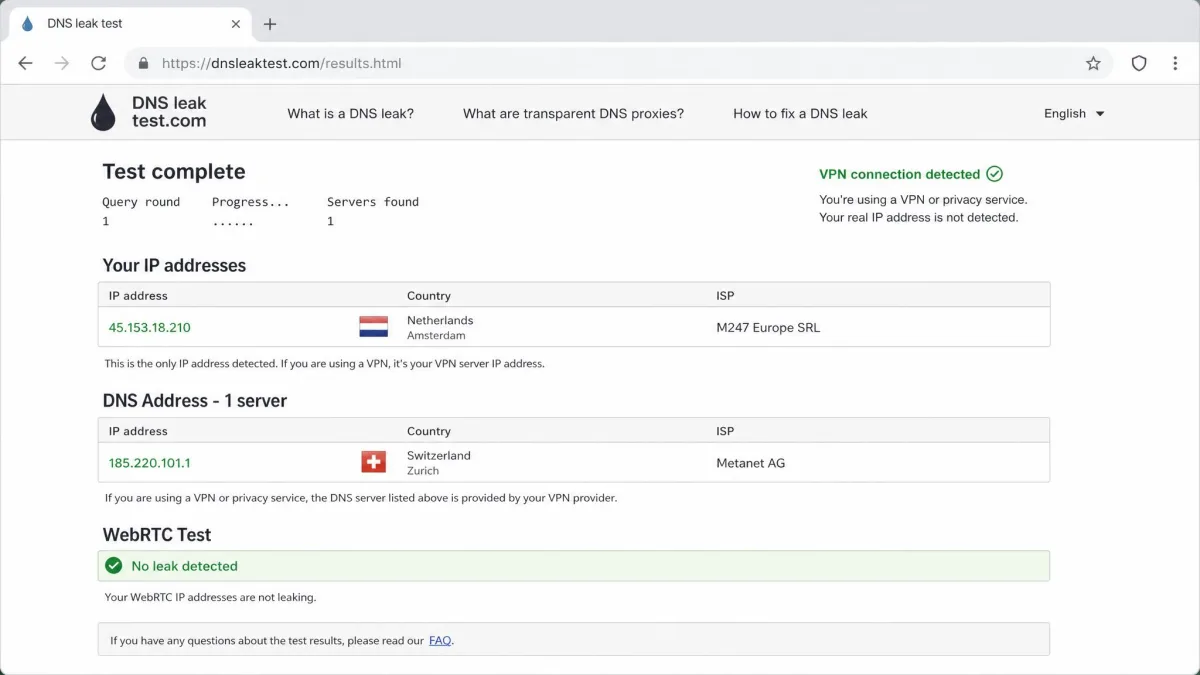Click IP address 45.153.18.210
This screenshot has width=1200, height=675.
pos(150,328)
